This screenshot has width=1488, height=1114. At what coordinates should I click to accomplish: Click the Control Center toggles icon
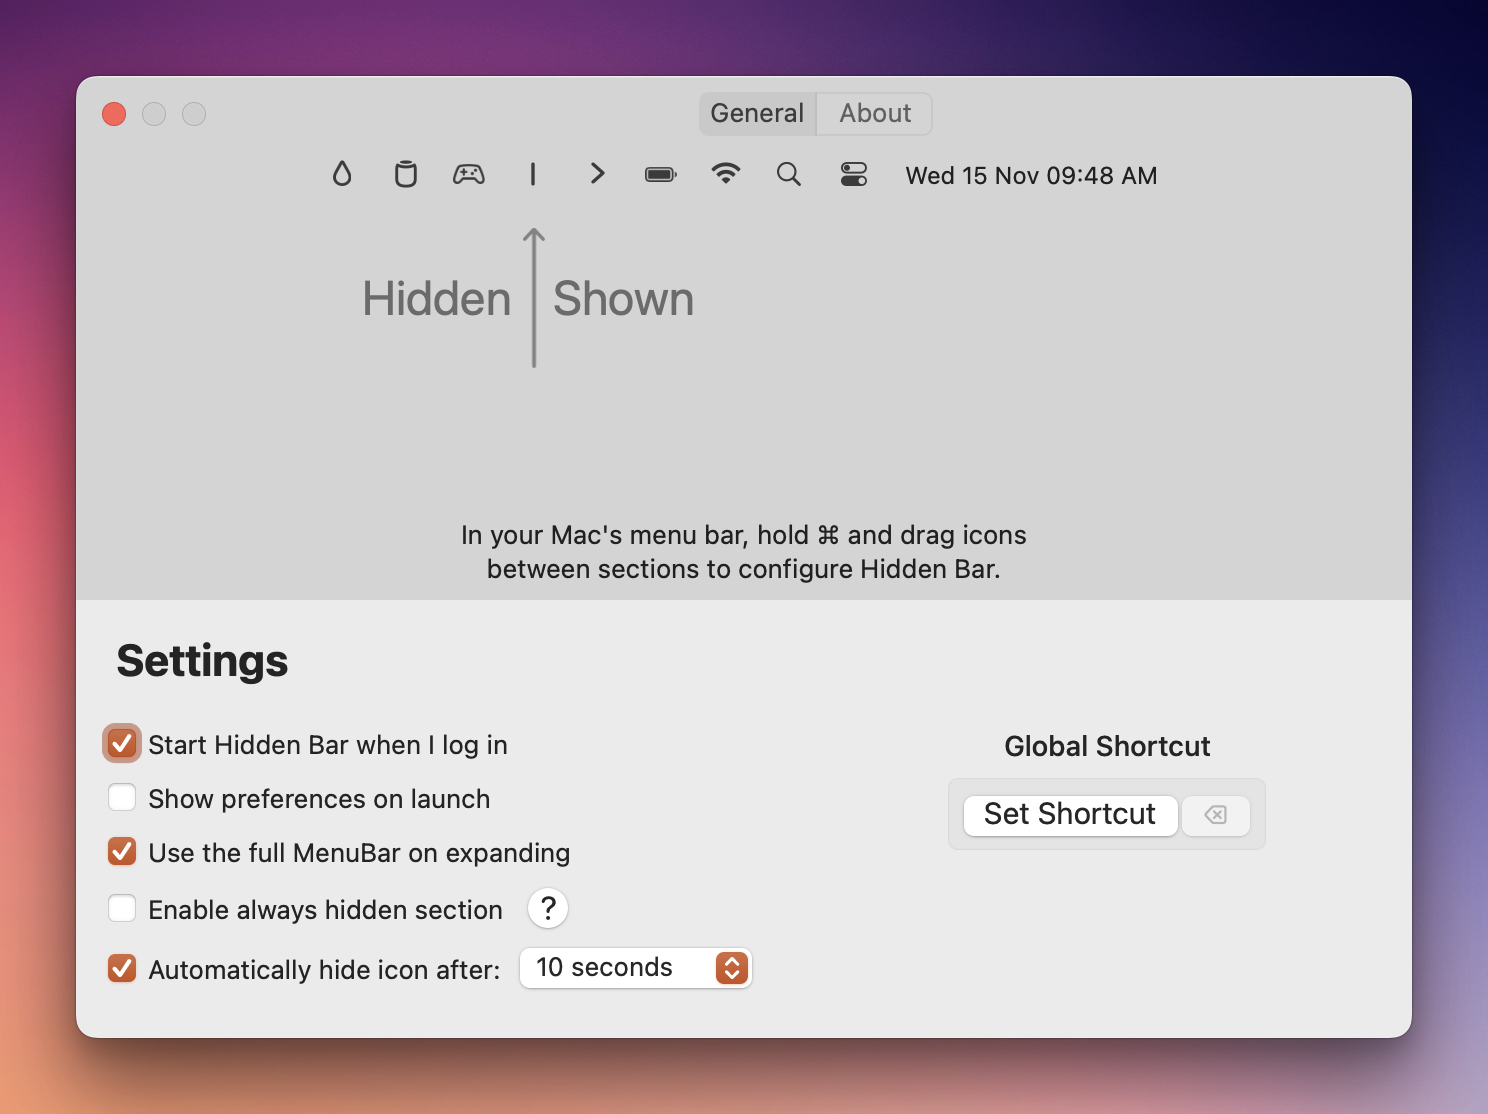click(853, 175)
